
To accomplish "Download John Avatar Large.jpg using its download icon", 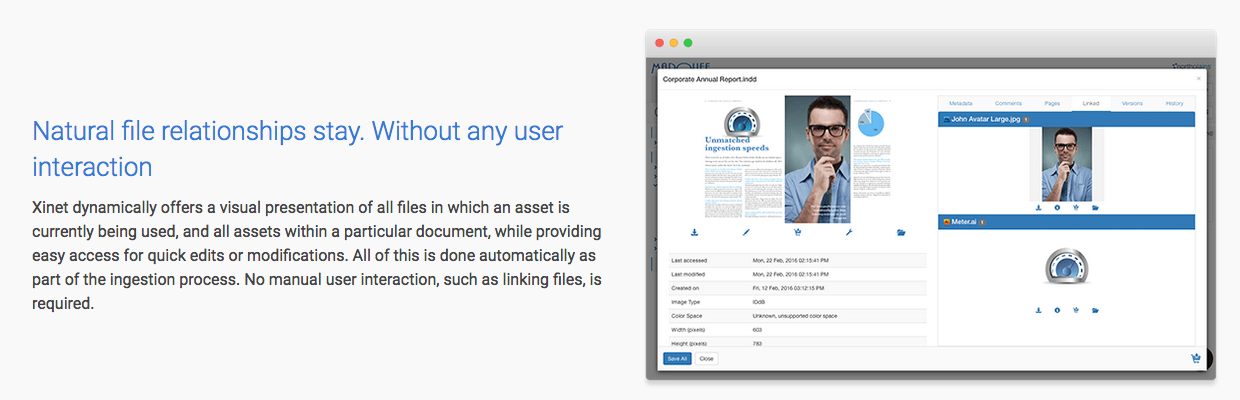I will click(x=1038, y=208).
